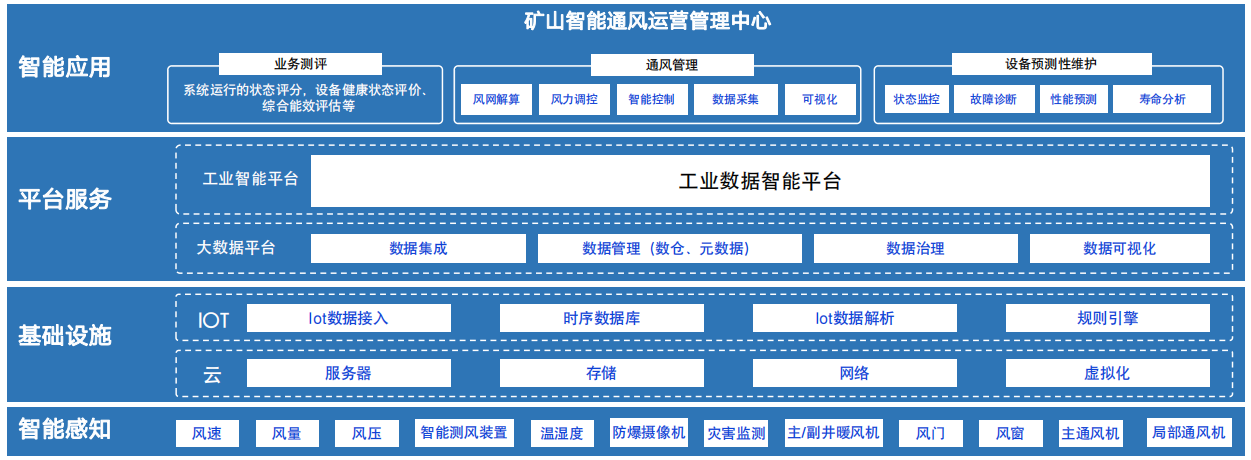Click the 业务测评 header label
The width and height of the screenshot is (1251, 460).
coord(301,64)
